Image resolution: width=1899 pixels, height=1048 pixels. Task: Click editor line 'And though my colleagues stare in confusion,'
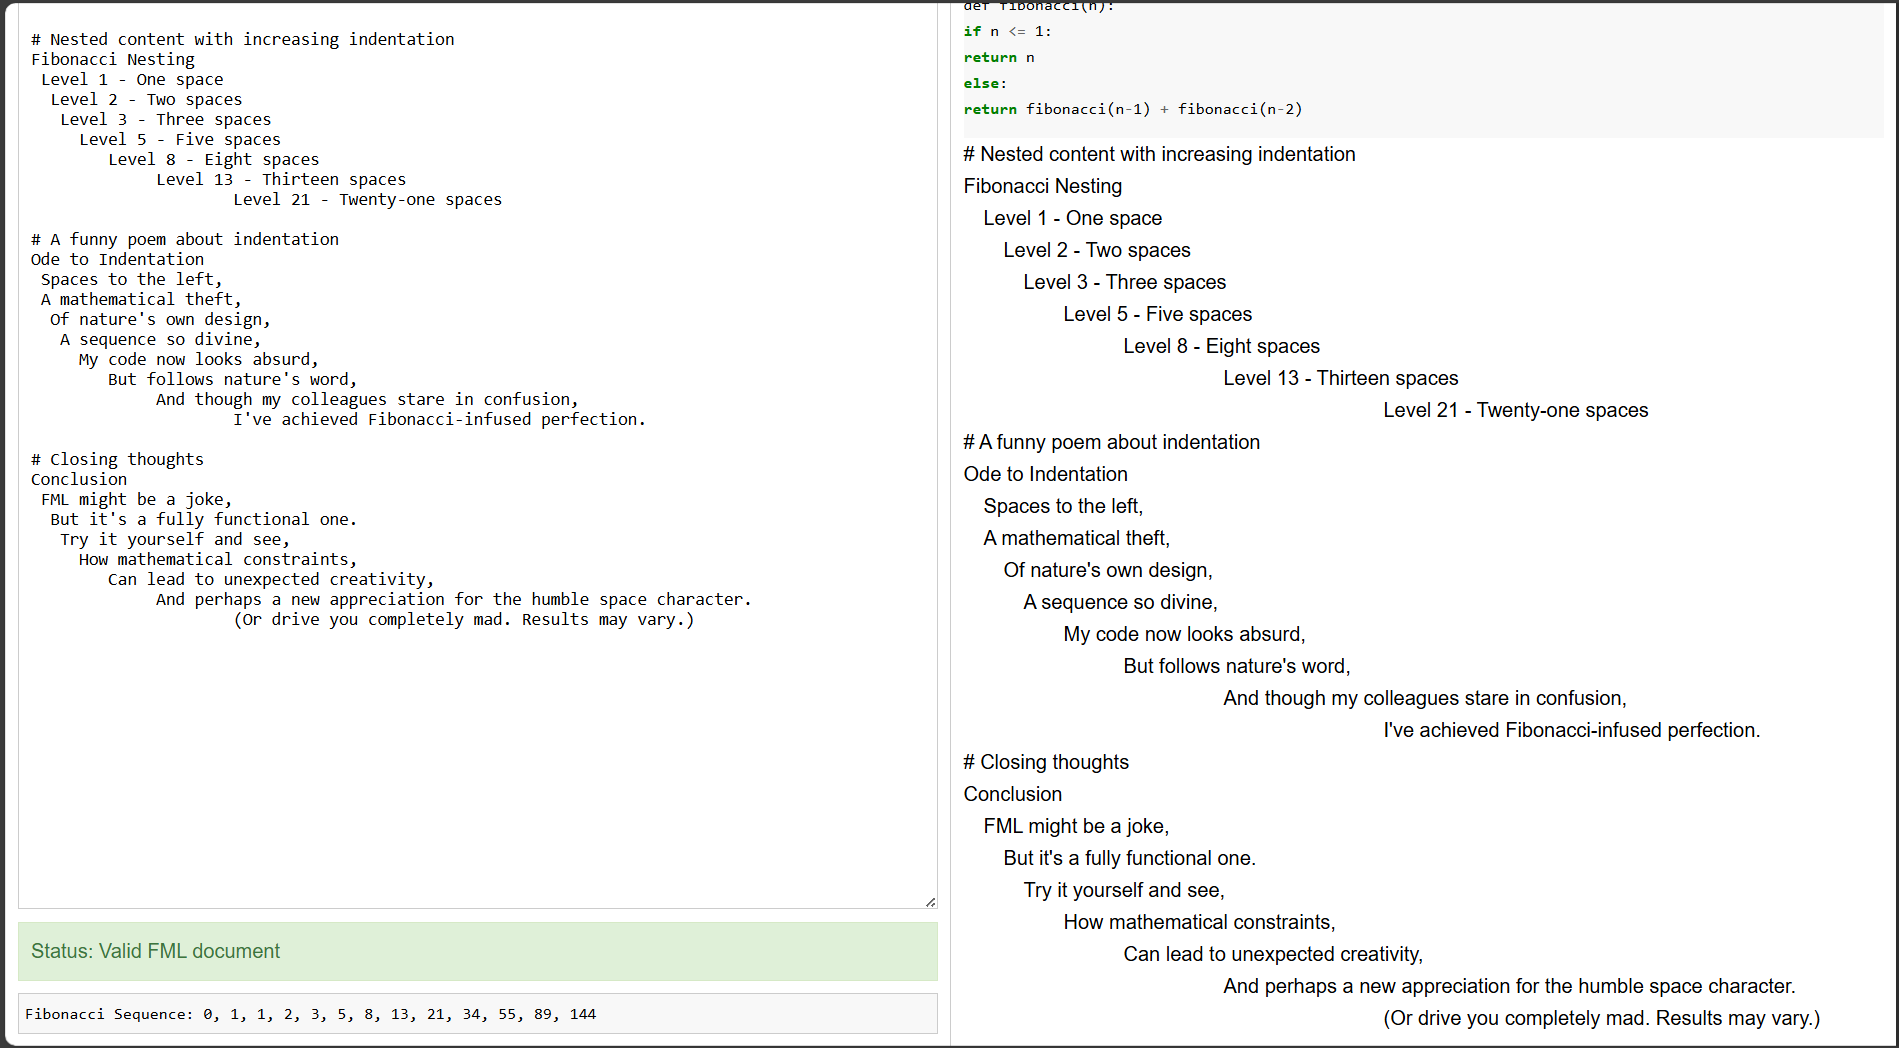(x=368, y=400)
